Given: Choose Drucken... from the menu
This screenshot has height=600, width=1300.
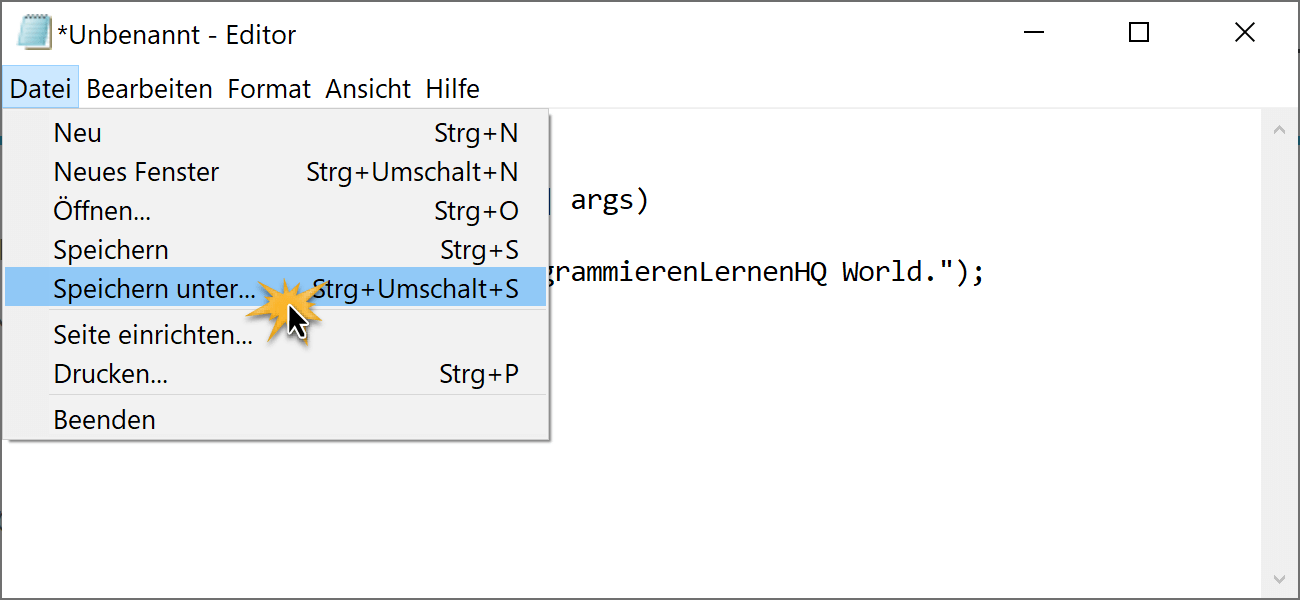Looking at the screenshot, I should 276,374.
